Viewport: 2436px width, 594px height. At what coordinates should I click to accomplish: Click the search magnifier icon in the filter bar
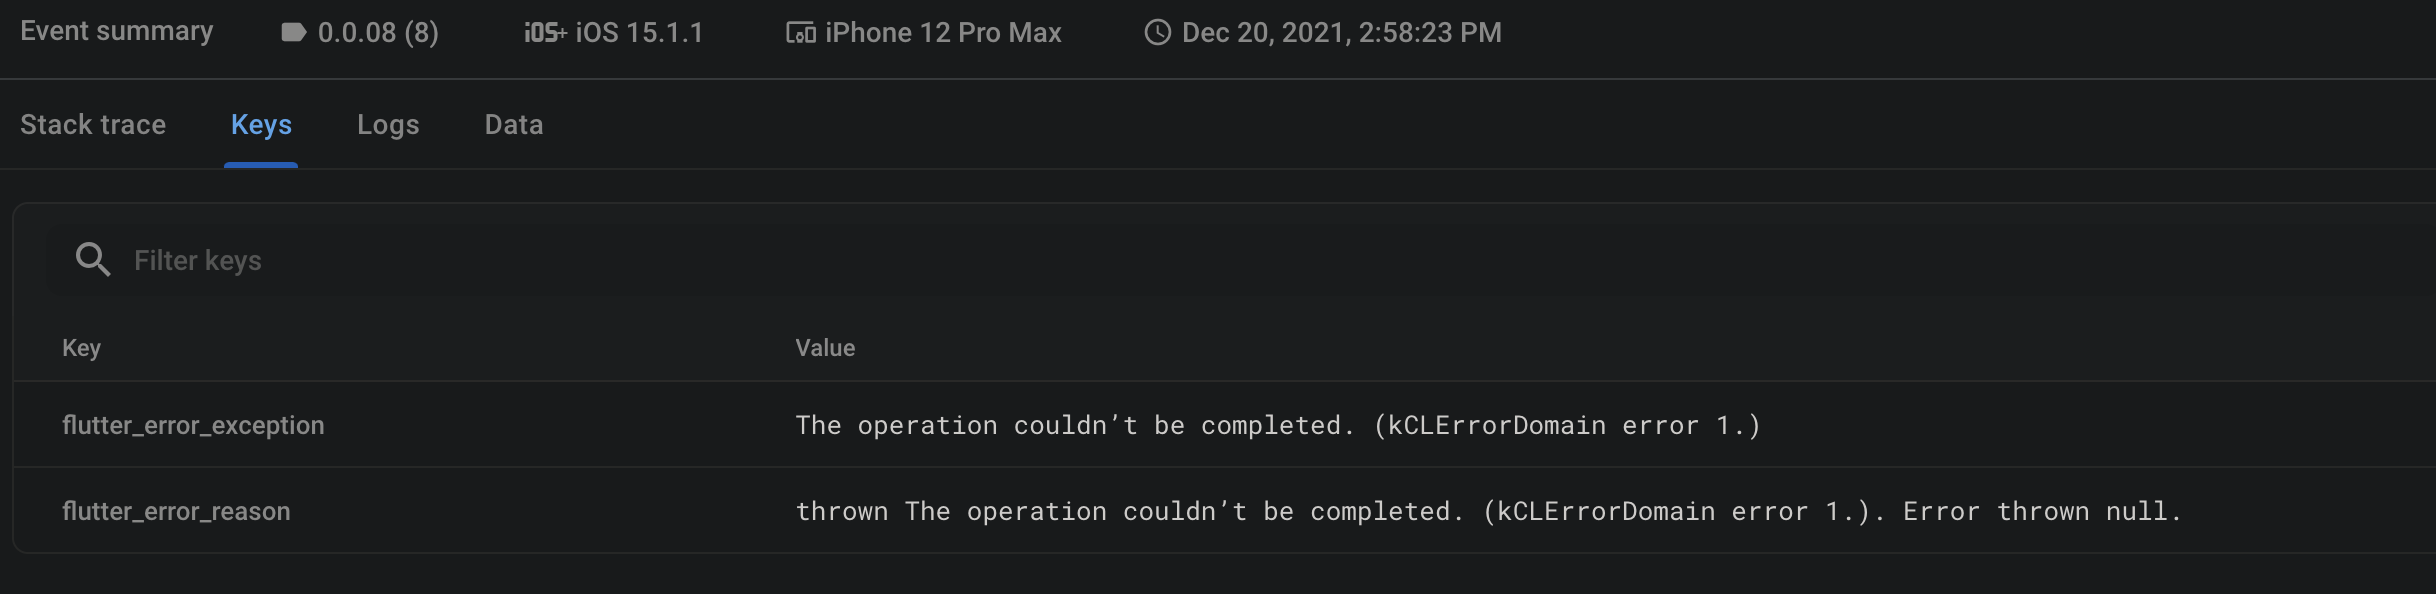pos(93,259)
